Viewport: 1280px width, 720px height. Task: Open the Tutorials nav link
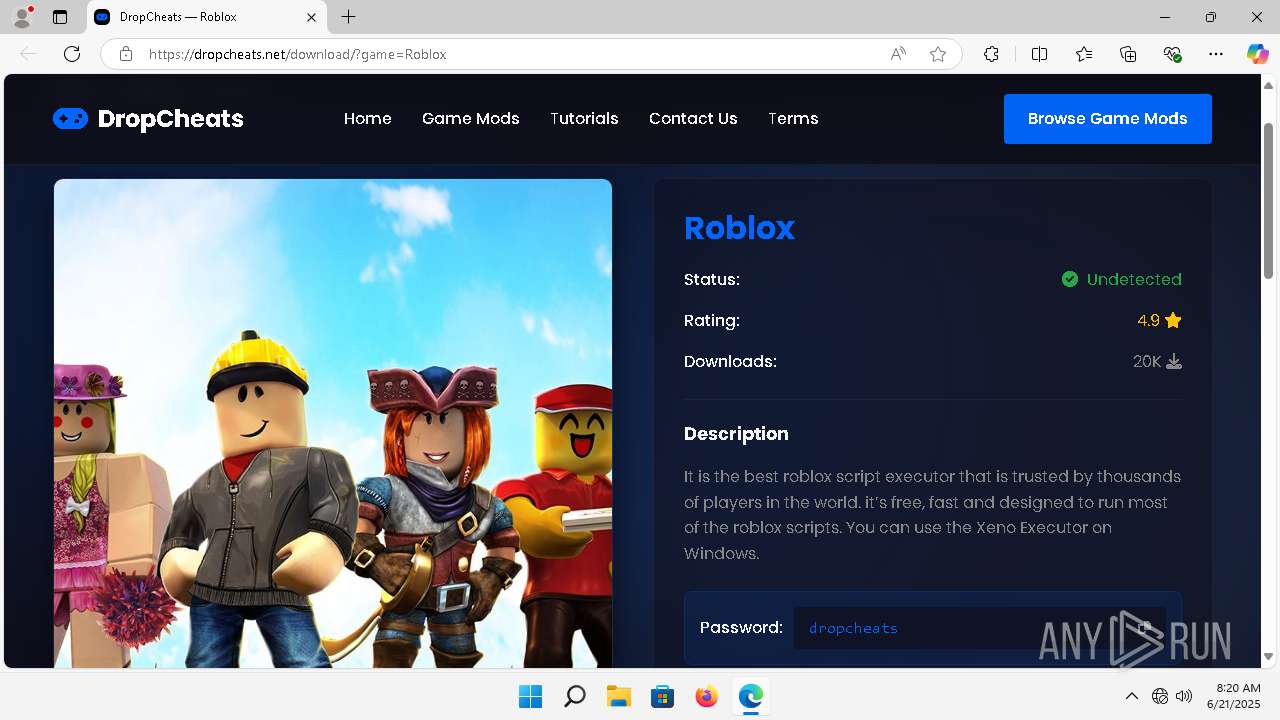584,118
